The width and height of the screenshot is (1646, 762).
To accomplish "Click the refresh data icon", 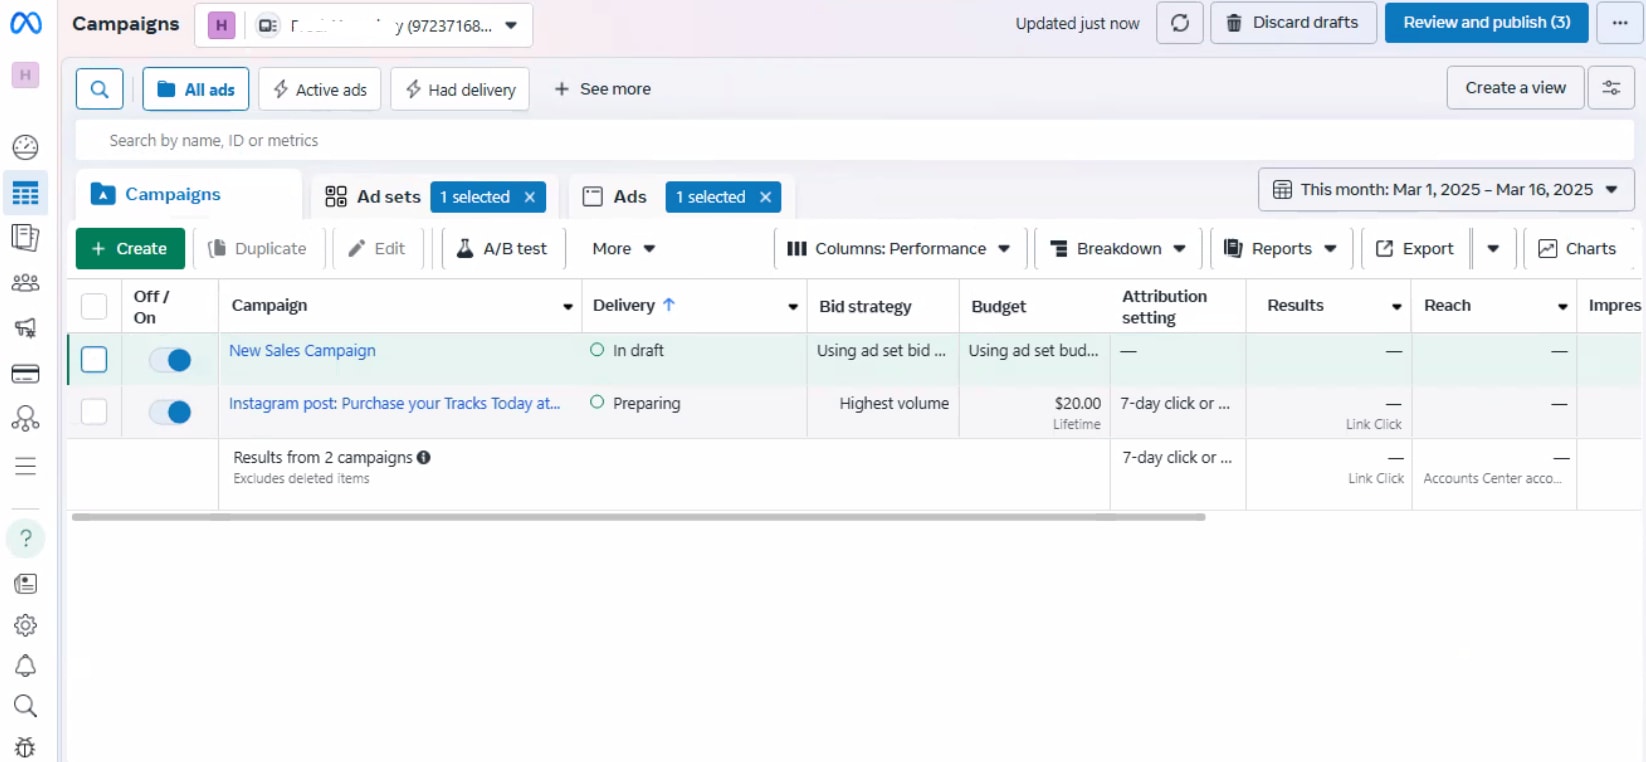I will click(1179, 23).
